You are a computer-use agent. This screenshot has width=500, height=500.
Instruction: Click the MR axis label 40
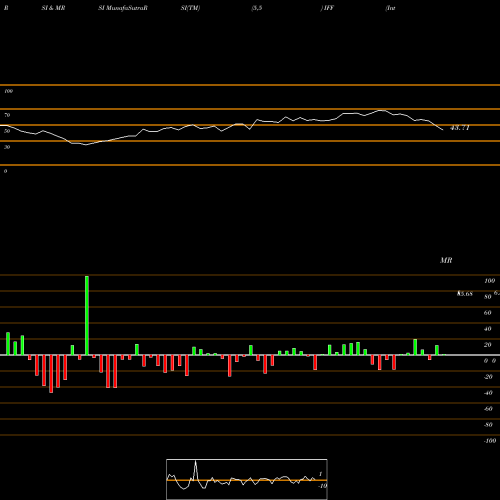pos(488,329)
